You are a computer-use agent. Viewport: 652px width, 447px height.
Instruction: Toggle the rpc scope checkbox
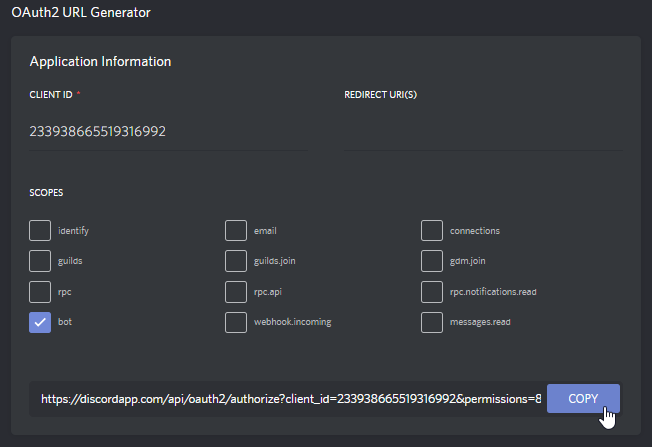40,292
